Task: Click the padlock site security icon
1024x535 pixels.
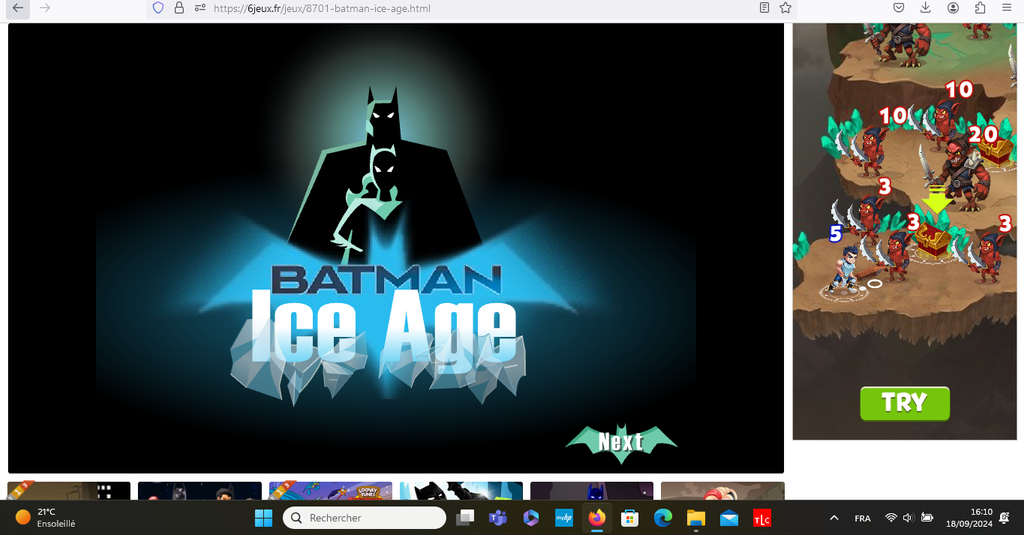Action: pos(179,8)
